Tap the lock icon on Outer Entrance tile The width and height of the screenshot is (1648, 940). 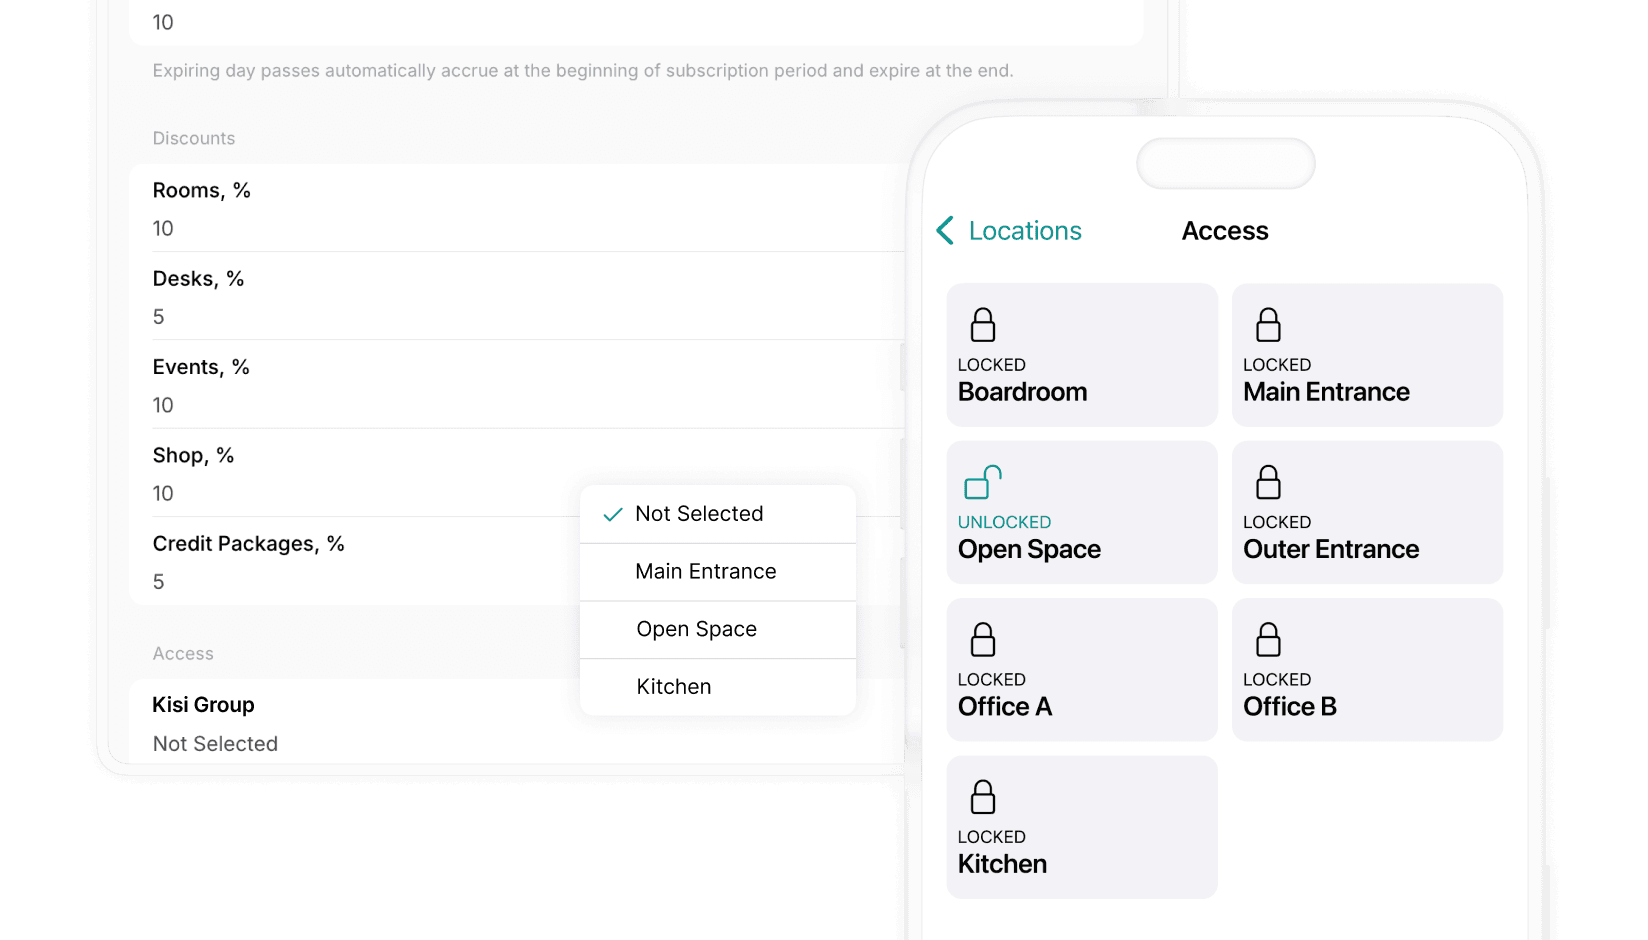[x=1267, y=481]
